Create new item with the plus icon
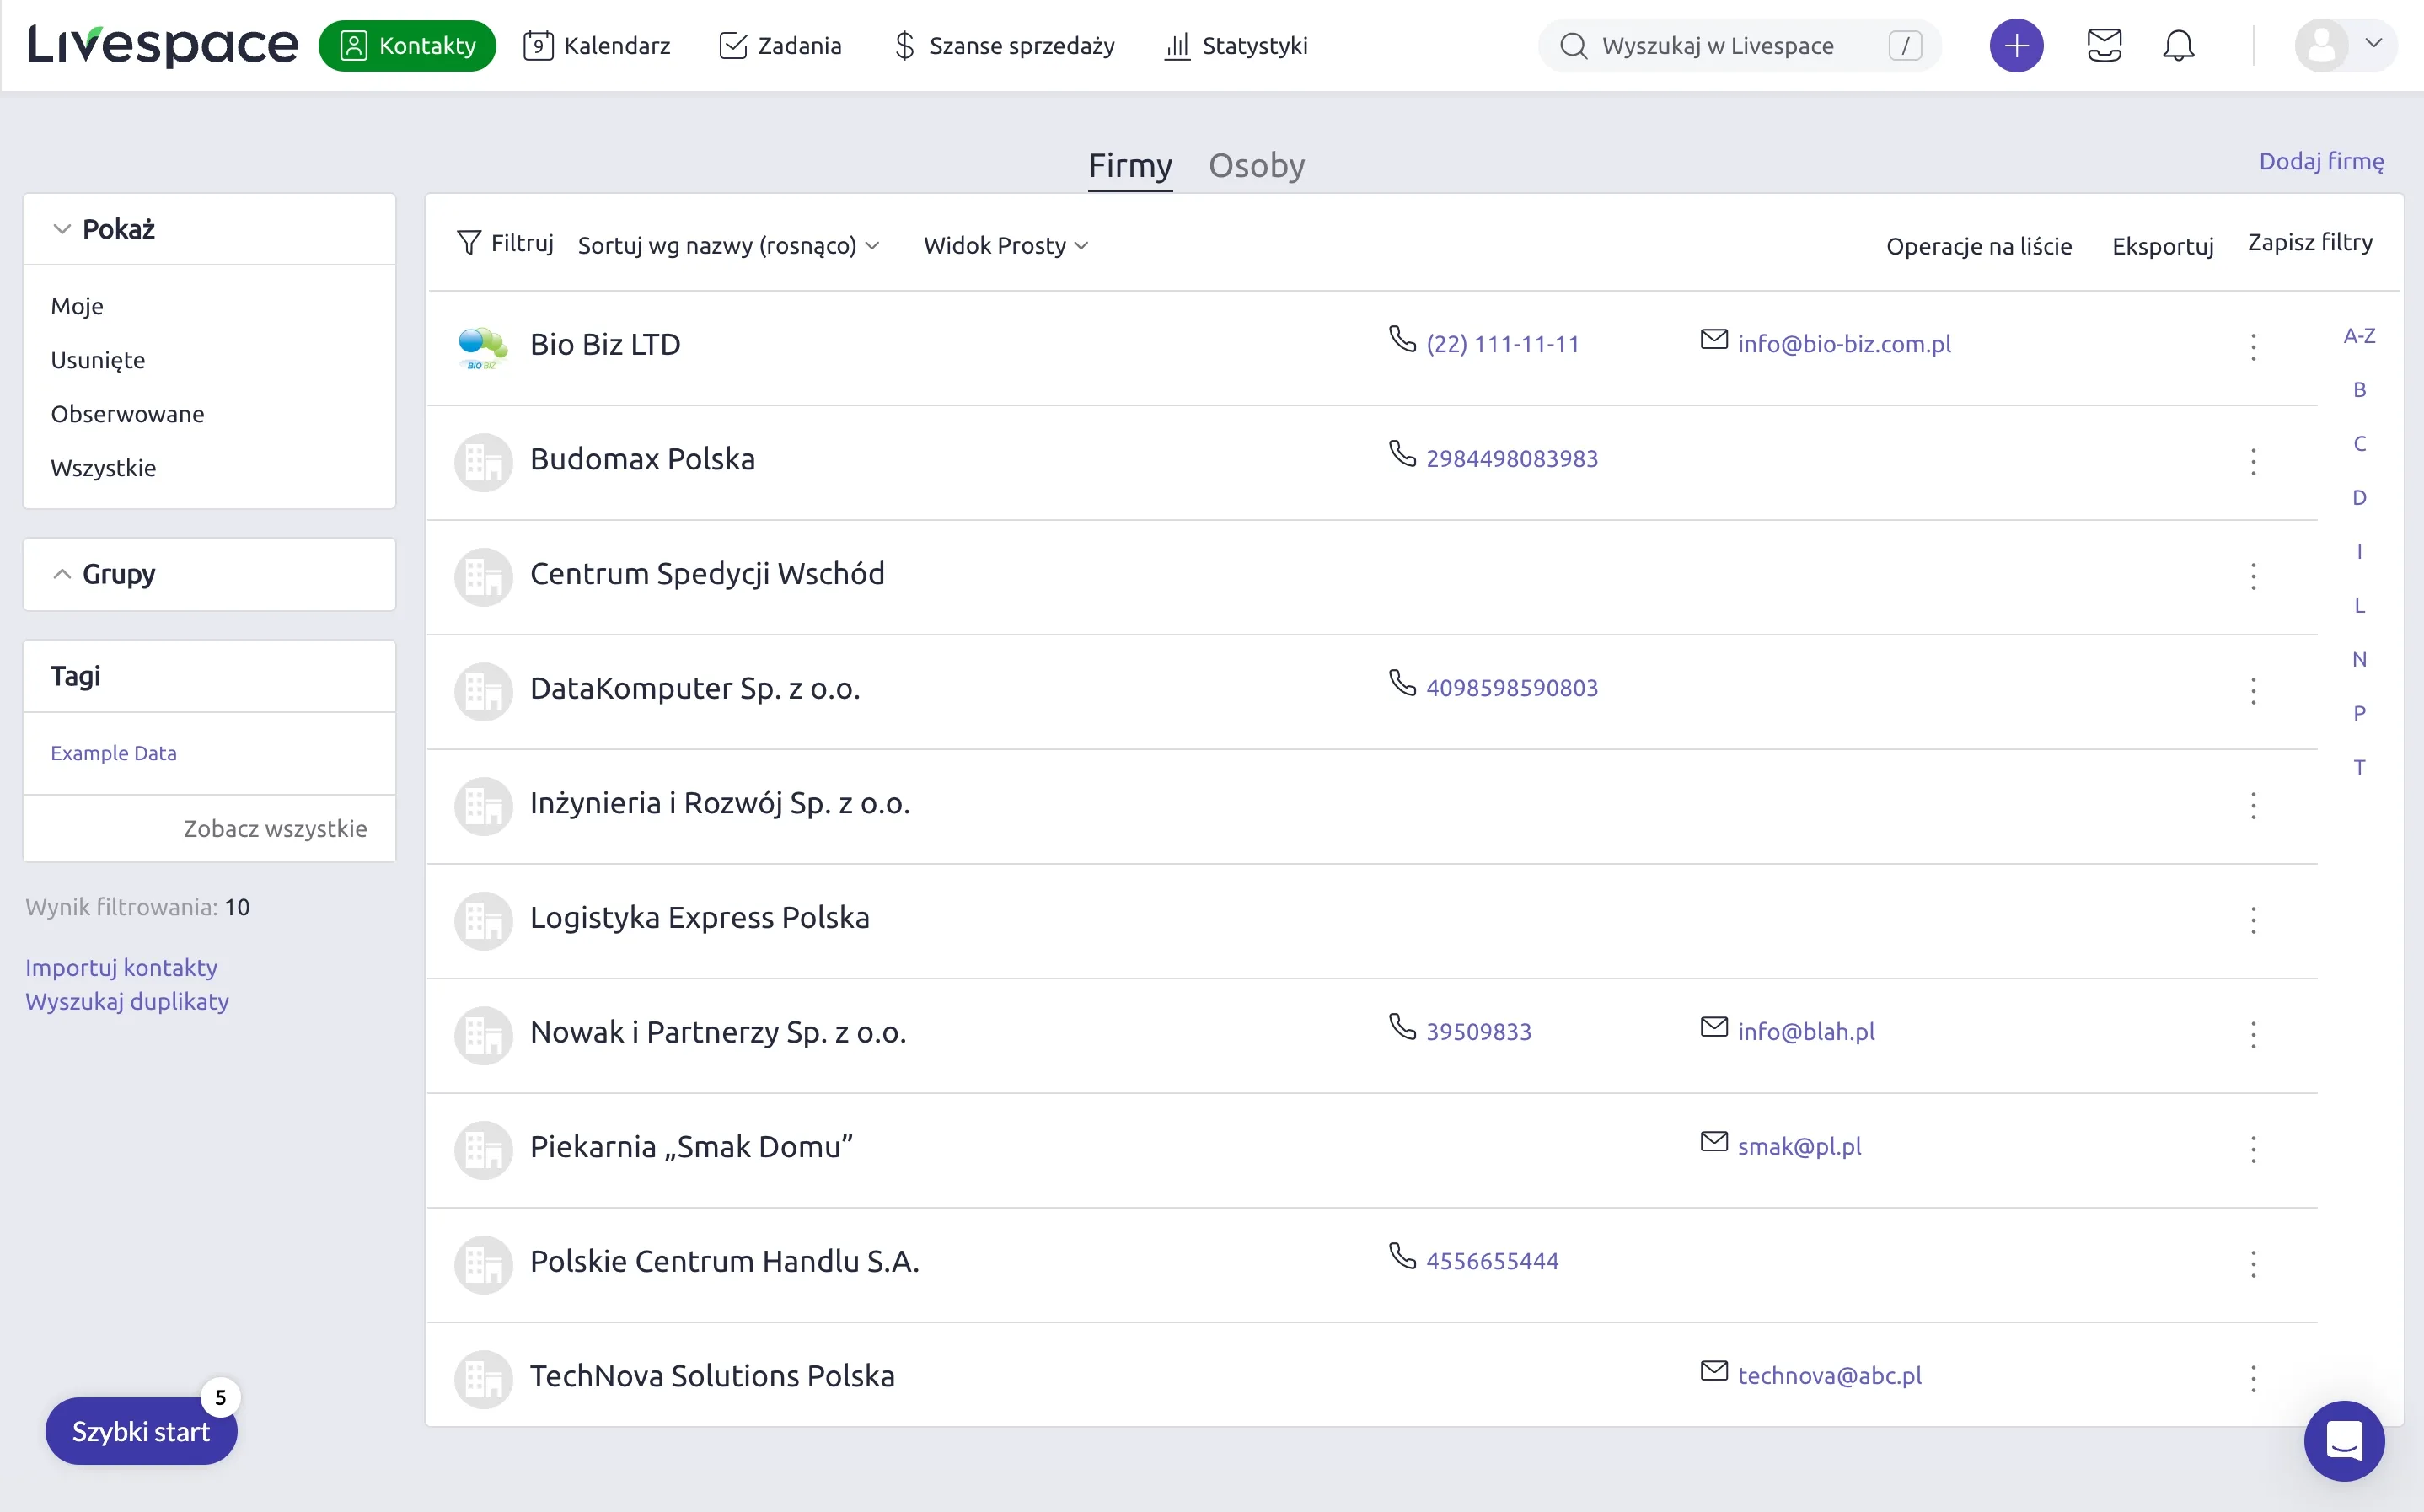This screenshot has height=1512, width=2424. (2016, 45)
